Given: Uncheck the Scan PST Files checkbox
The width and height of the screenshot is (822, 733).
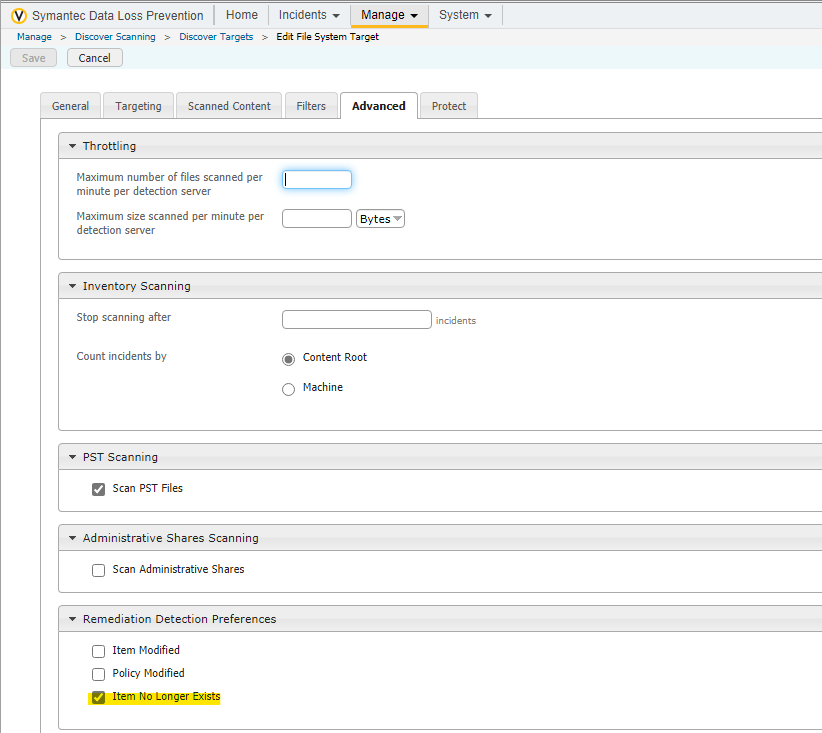Looking at the screenshot, I should coord(98,489).
